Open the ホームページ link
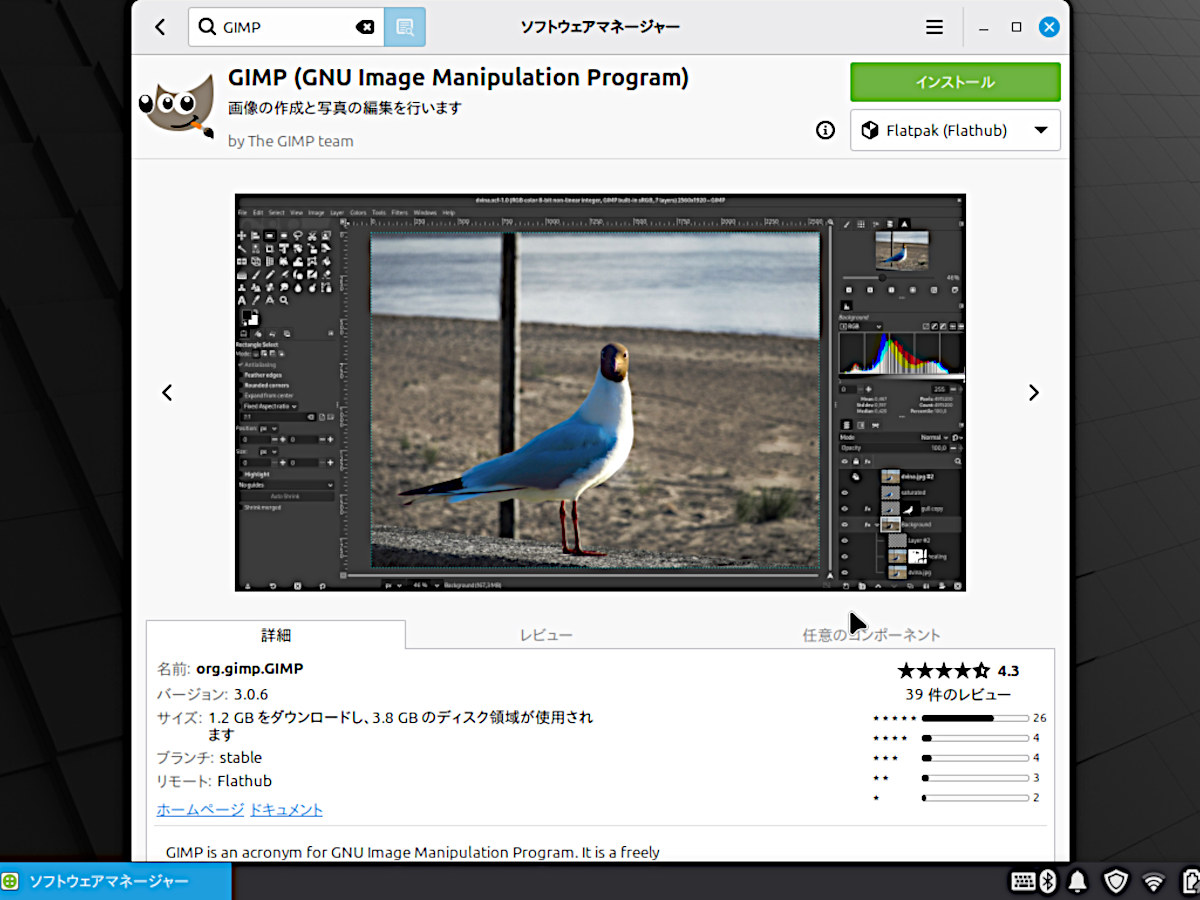1200x900 pixels. 200,810
